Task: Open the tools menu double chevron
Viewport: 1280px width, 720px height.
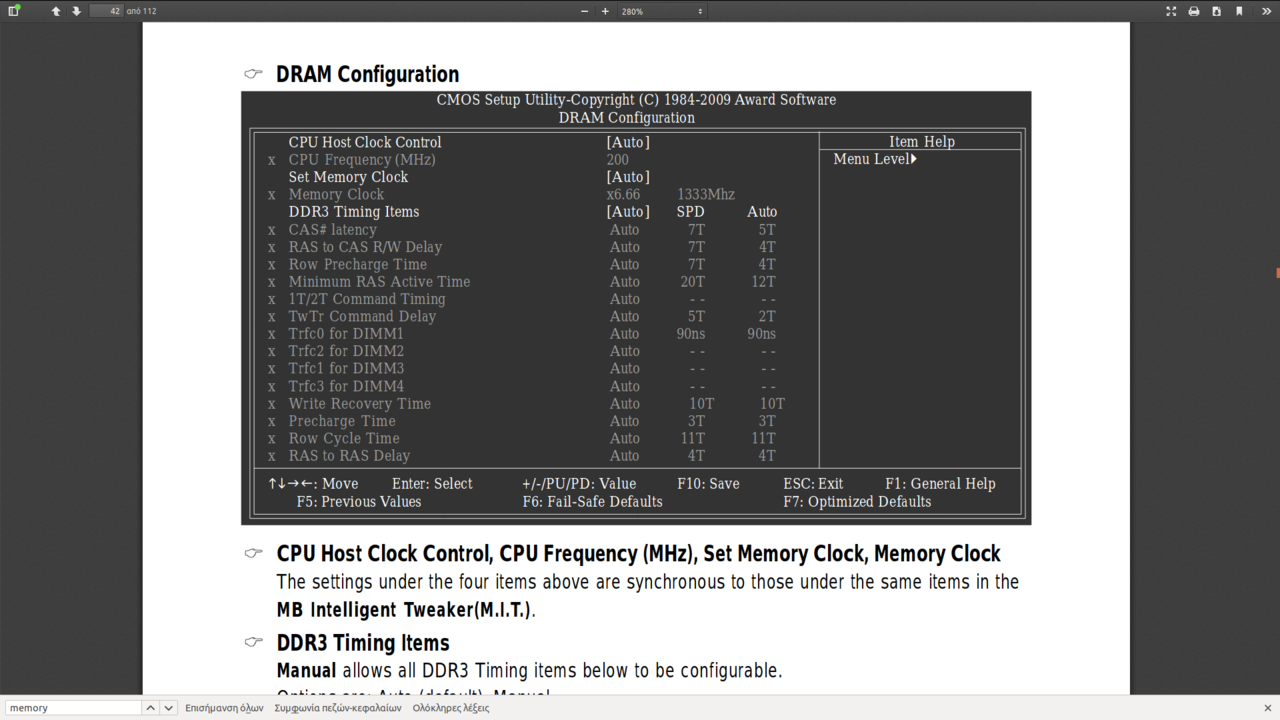Action: pyautogui.click(x=1265, y=11)
